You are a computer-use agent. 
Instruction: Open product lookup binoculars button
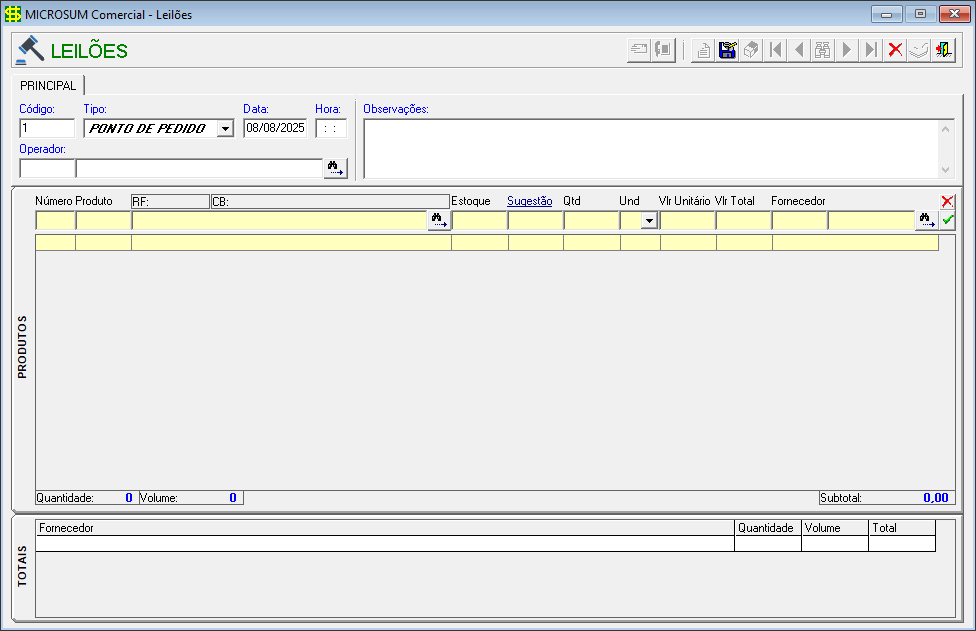pyautogui.click(x=439, y=220)
